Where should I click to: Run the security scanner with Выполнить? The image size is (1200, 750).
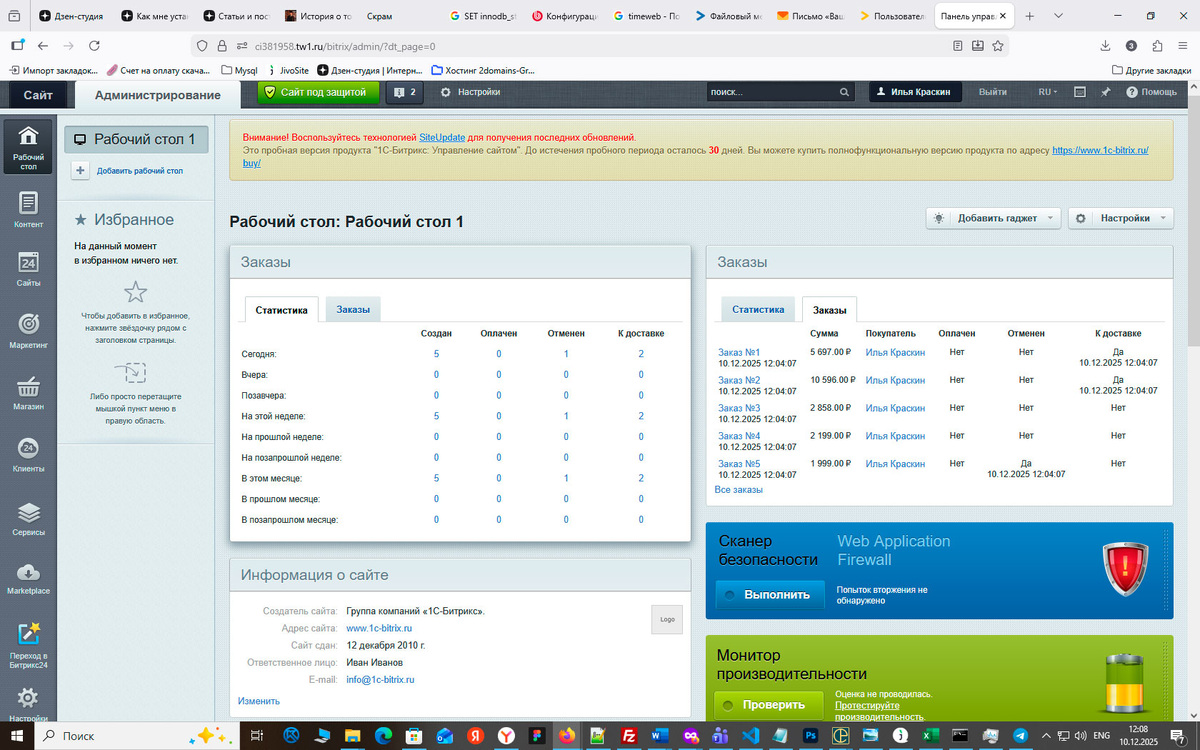click(x=770, y=594)
